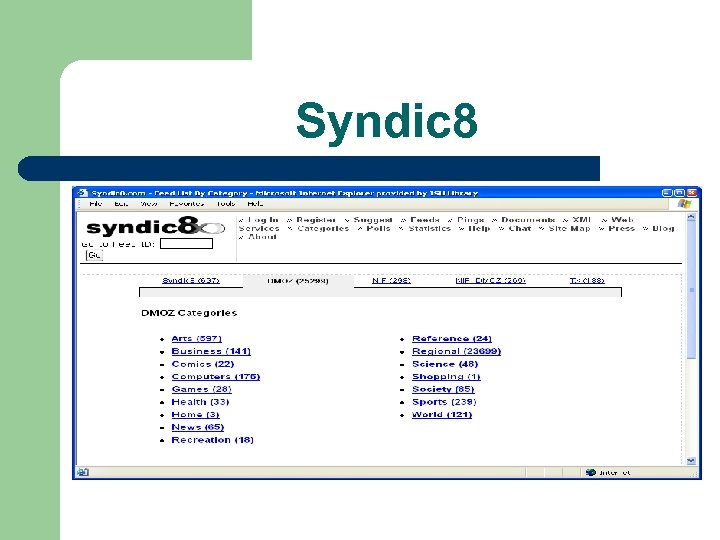
Task: Maximize the Internet Explorer window
Action: [679, 193]
